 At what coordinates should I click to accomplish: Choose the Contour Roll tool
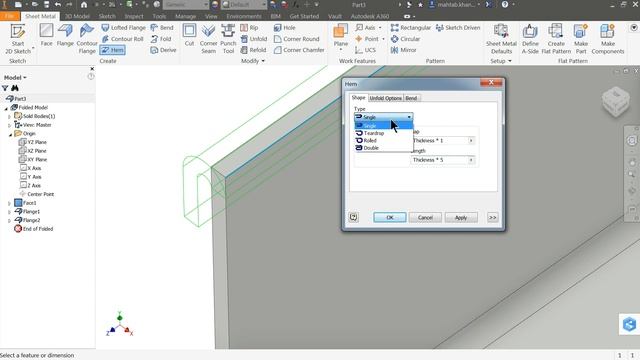pyautogui.click(x=122, y=39)
